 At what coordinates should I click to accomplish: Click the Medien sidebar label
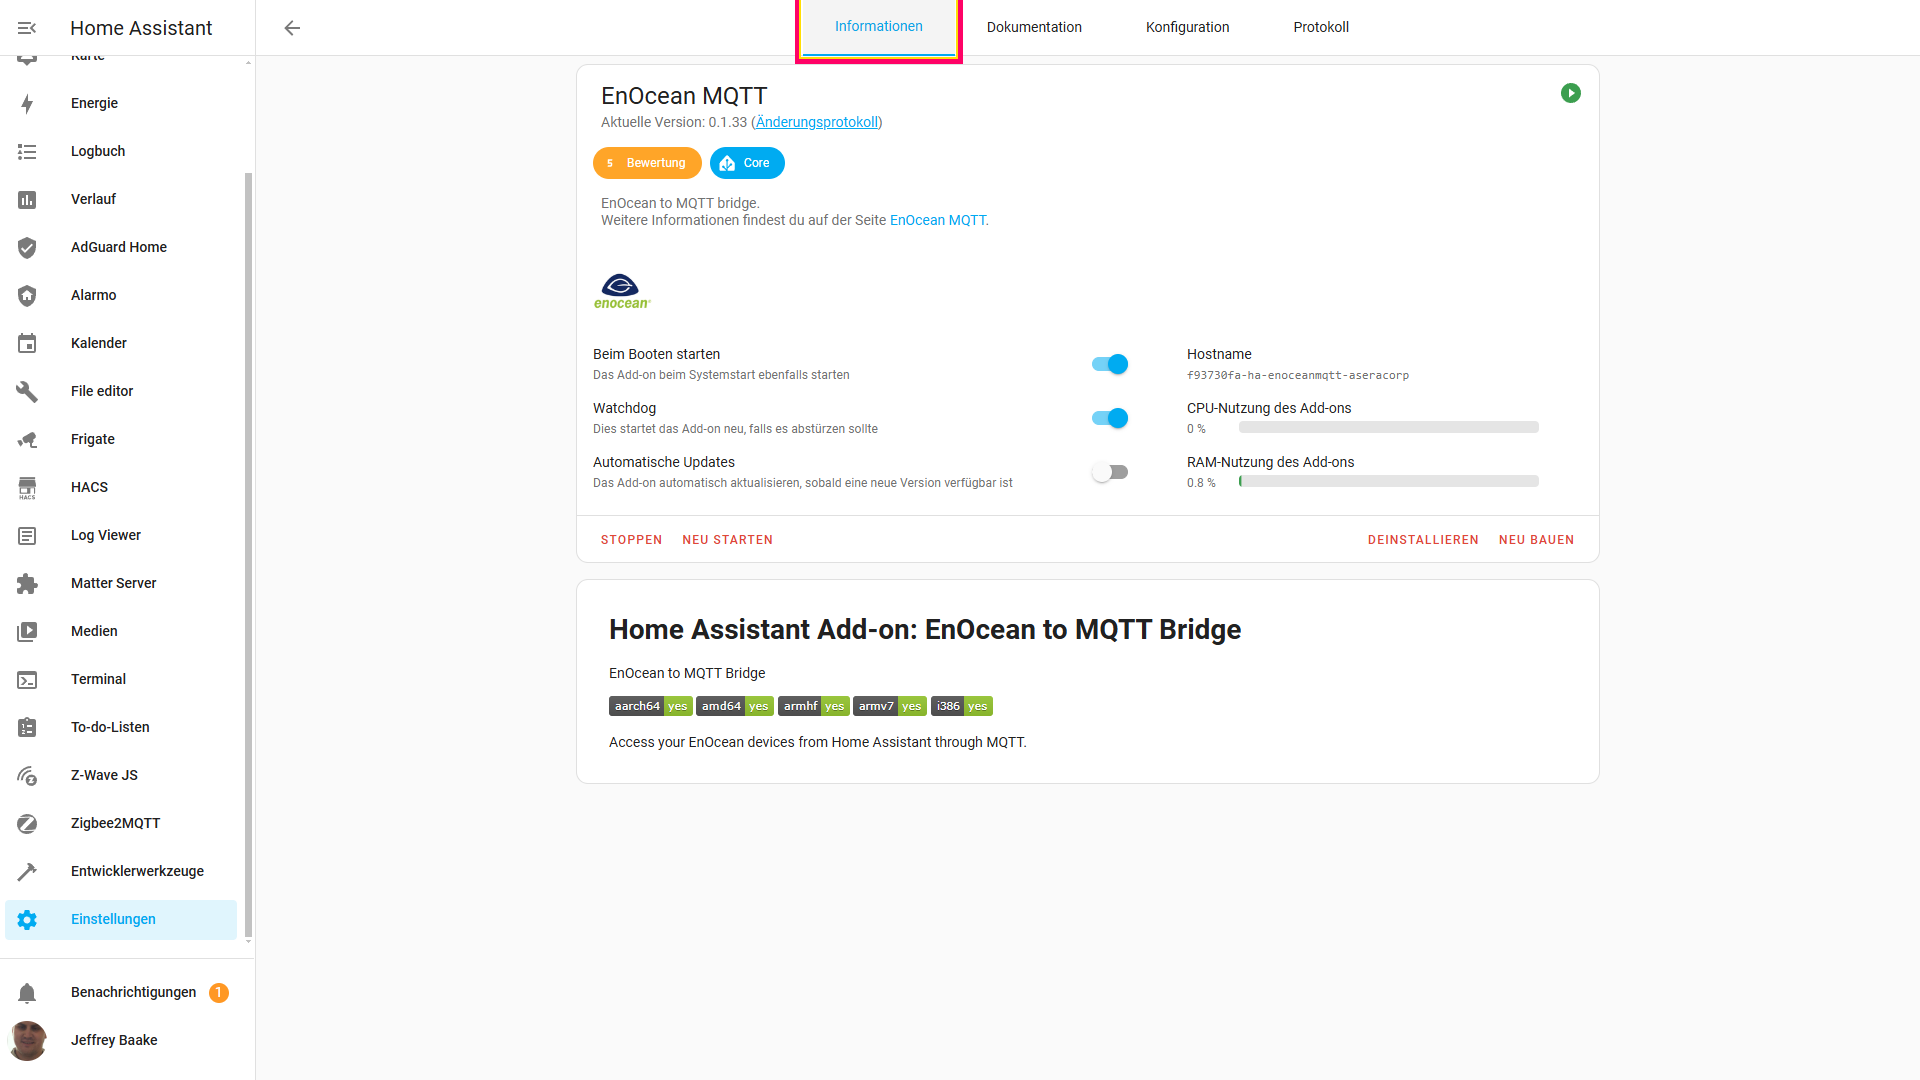(x=94, y=631)
